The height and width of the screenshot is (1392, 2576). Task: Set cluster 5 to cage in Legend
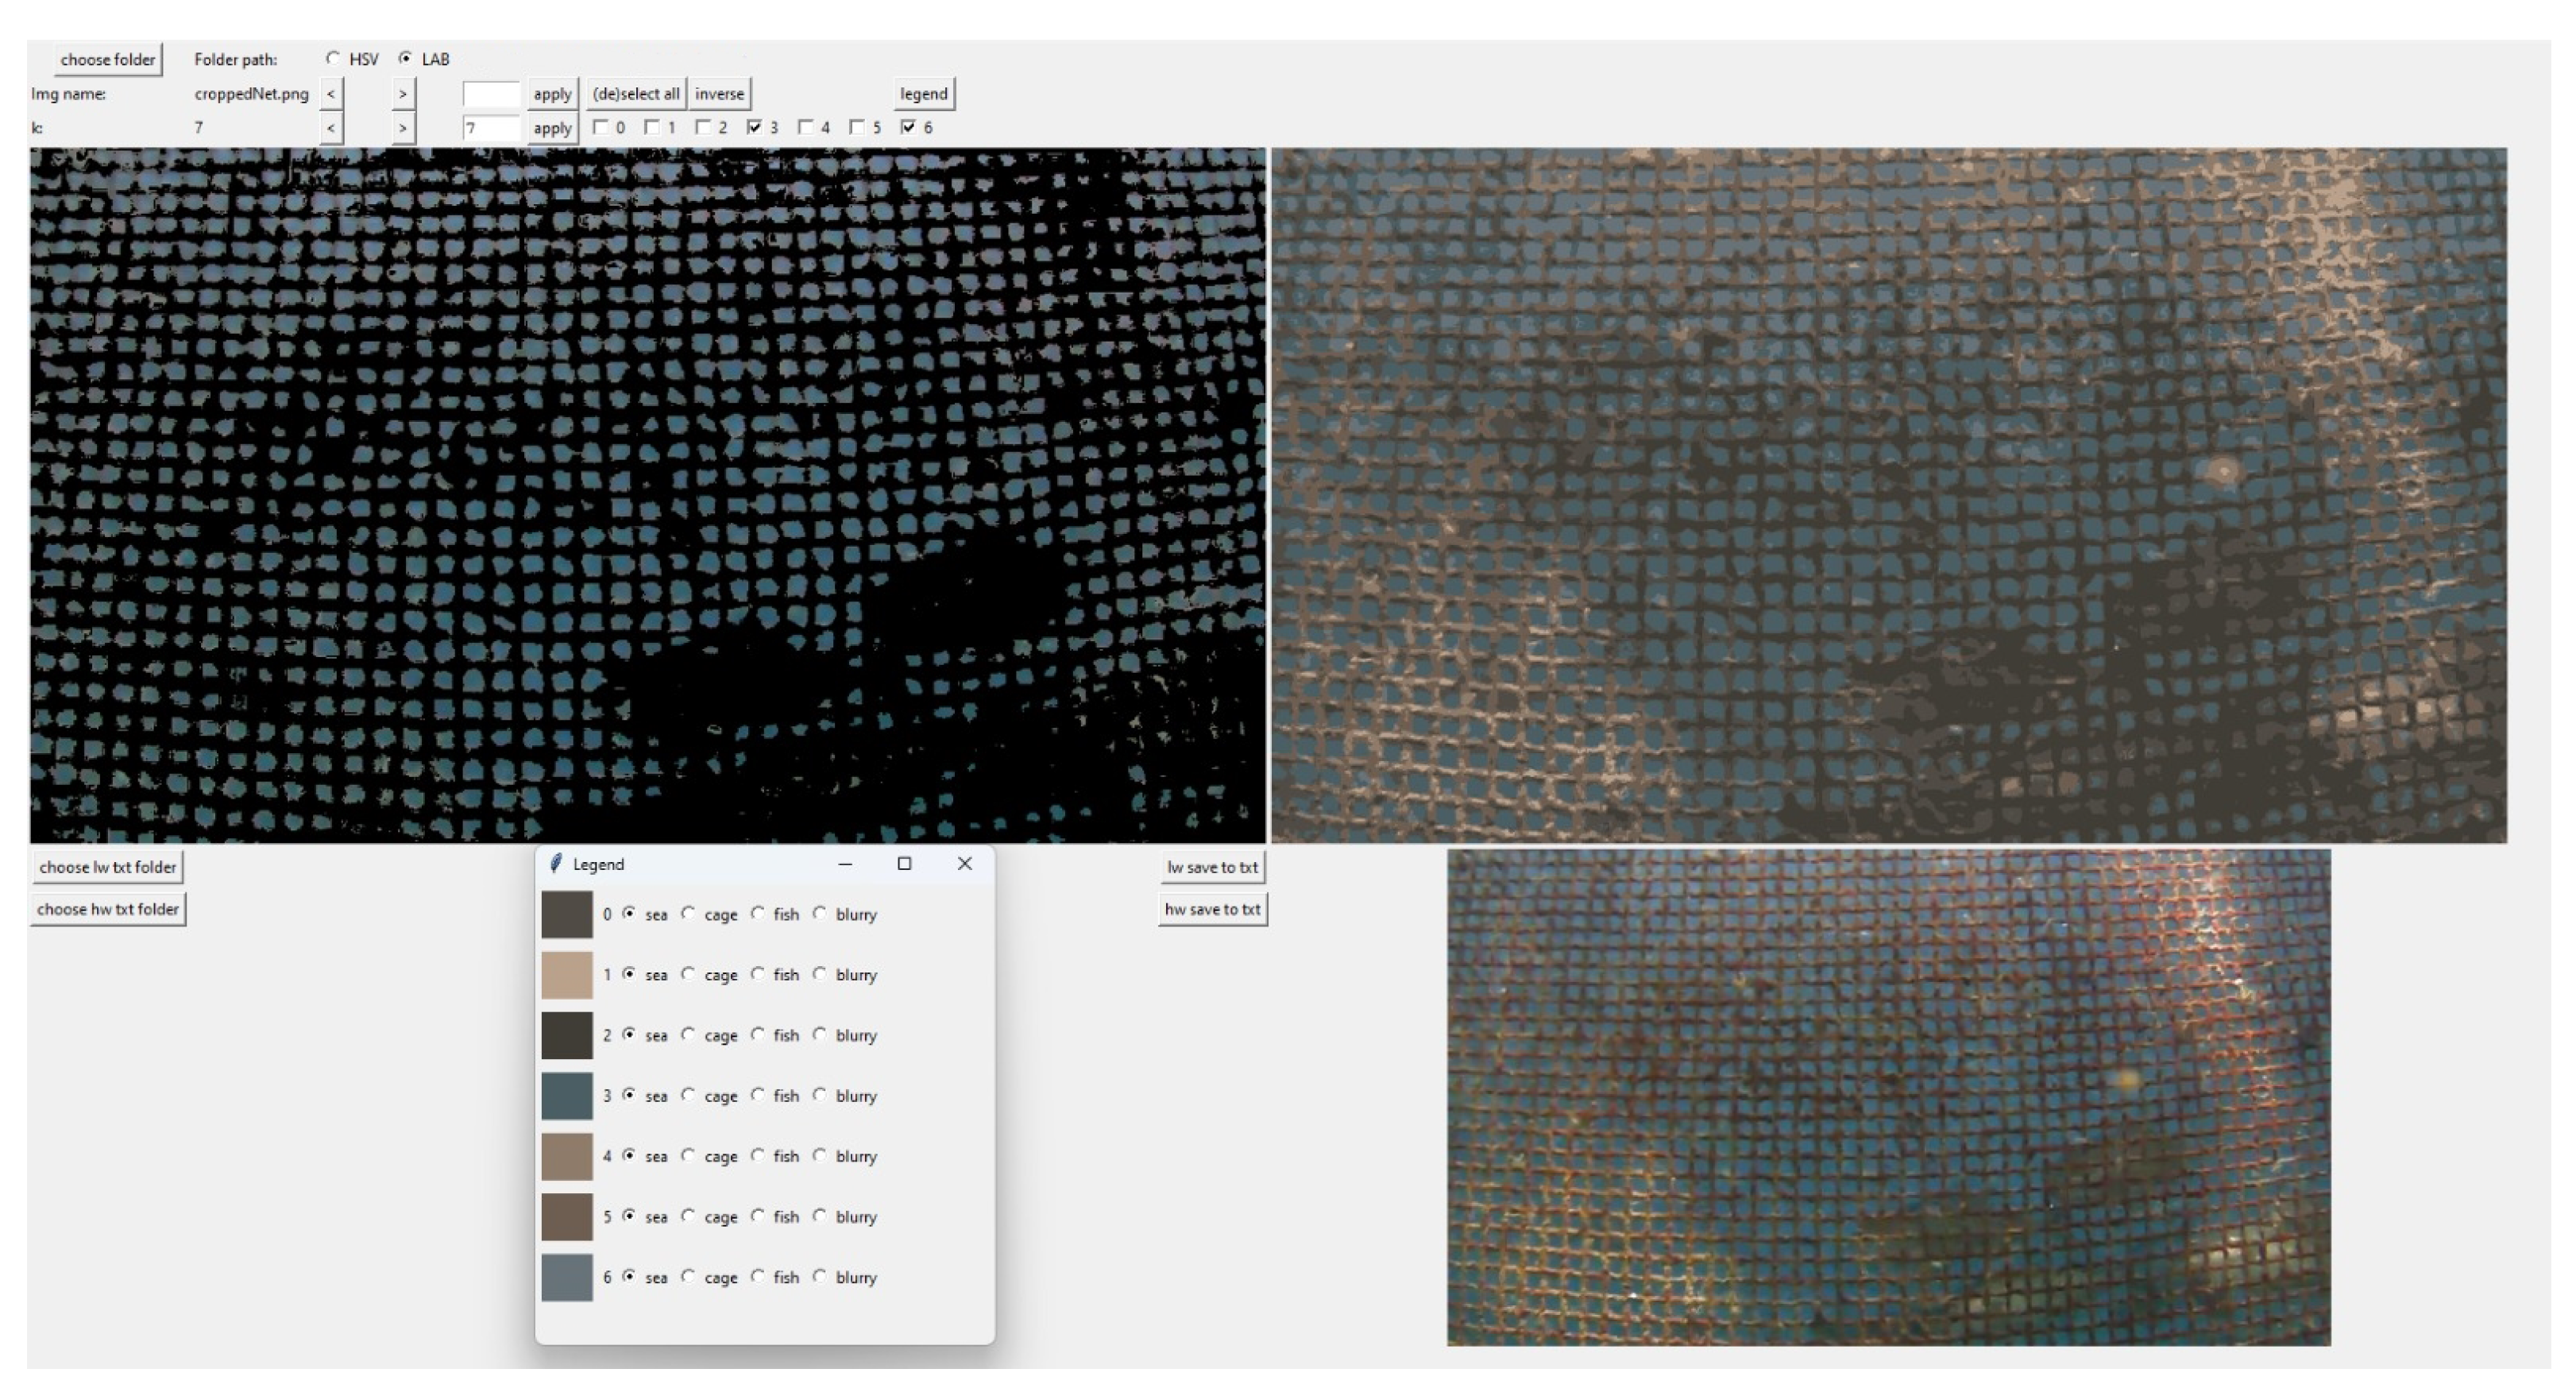tap(688, 1216)
